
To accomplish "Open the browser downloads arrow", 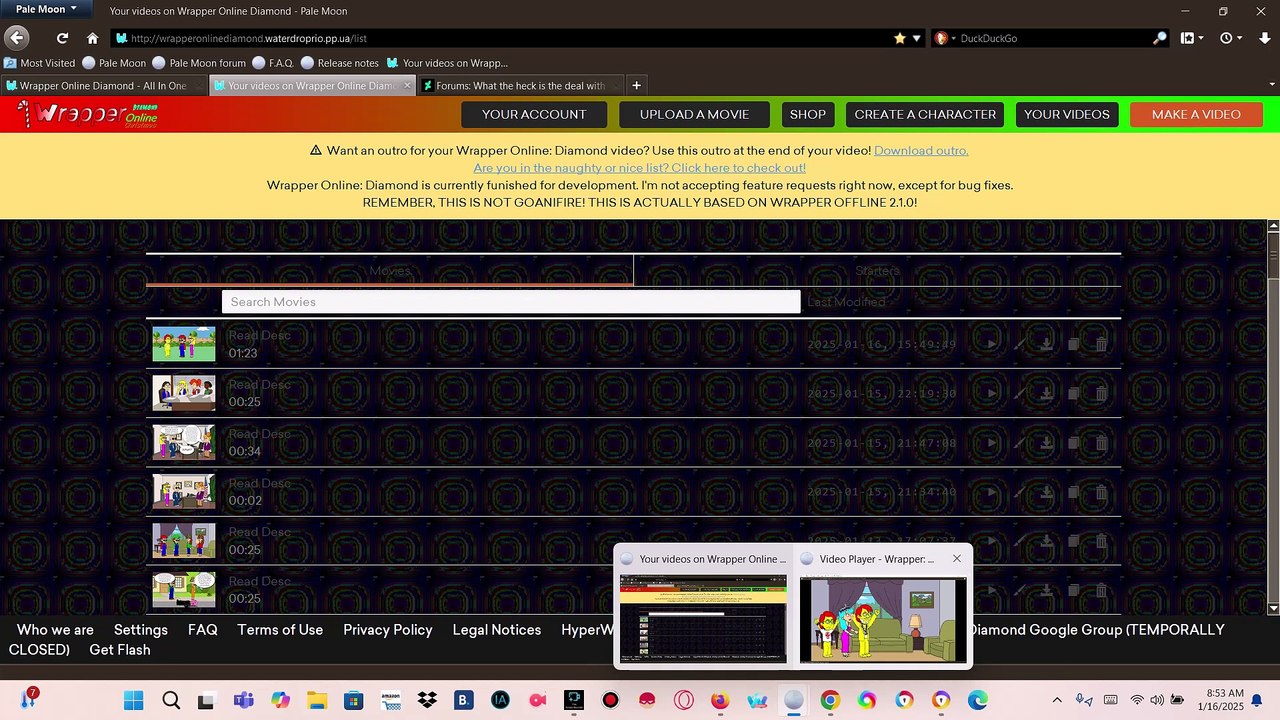I will coord(1263,38).
